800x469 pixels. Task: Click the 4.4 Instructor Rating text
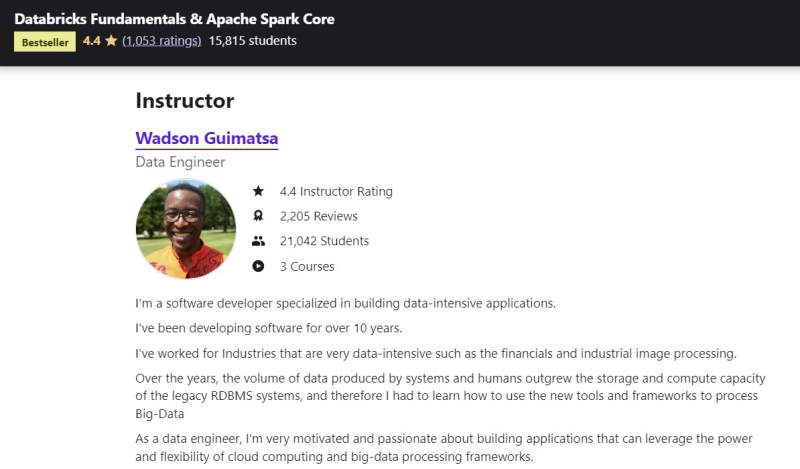pyautogui.click(x=336, y=191)
